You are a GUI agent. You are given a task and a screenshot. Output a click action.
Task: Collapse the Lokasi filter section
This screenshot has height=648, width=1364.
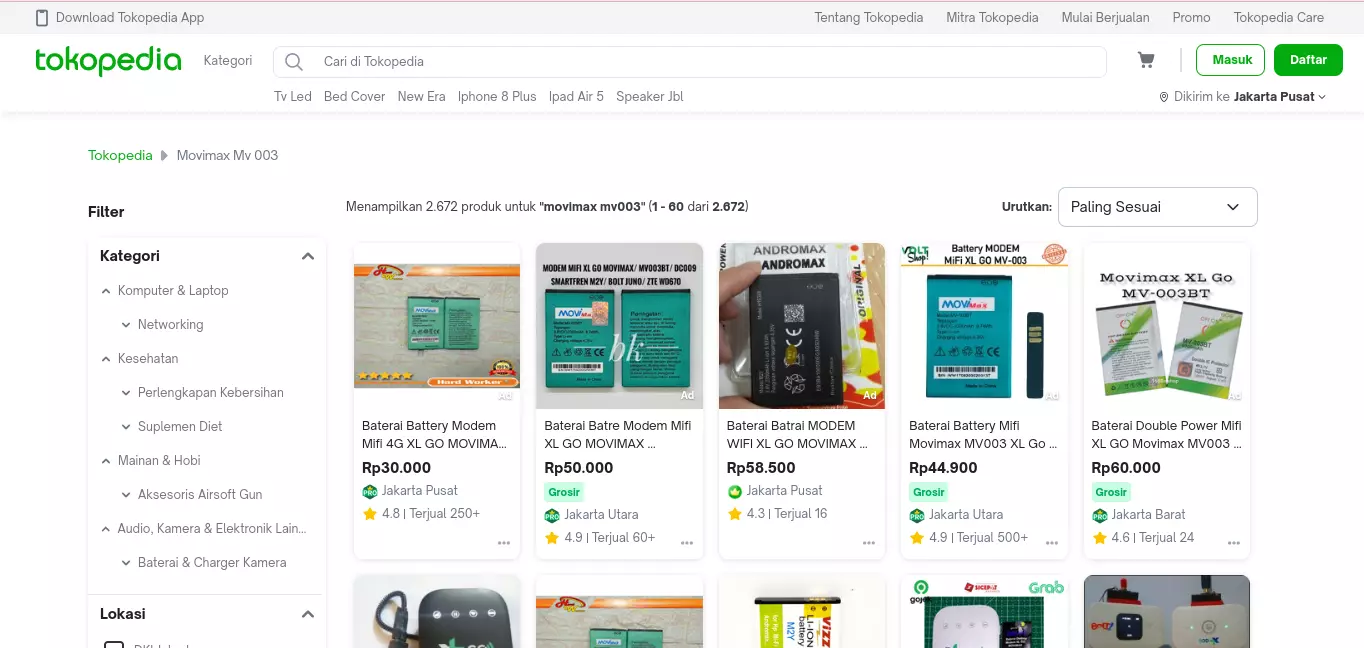(308, 614)
